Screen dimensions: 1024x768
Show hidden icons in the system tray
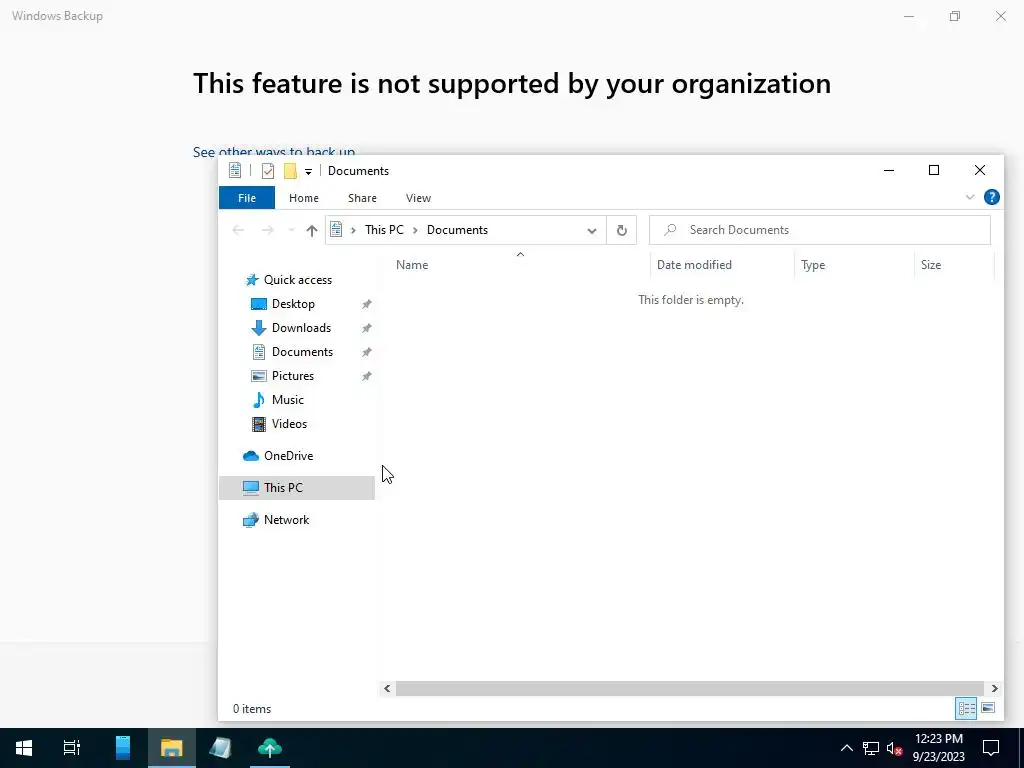846,748
